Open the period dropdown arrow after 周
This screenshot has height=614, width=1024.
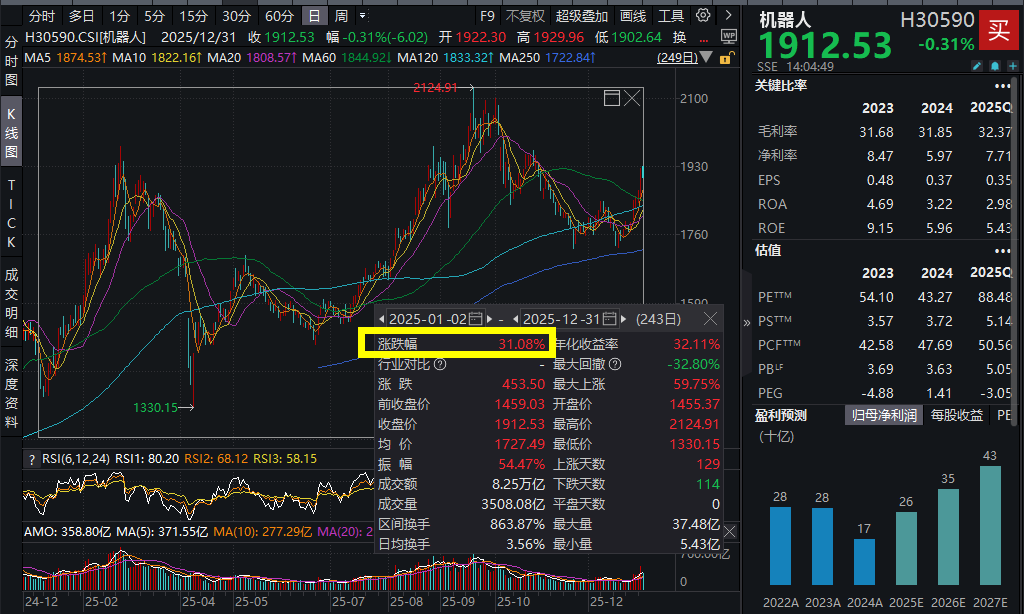(366, 16)
